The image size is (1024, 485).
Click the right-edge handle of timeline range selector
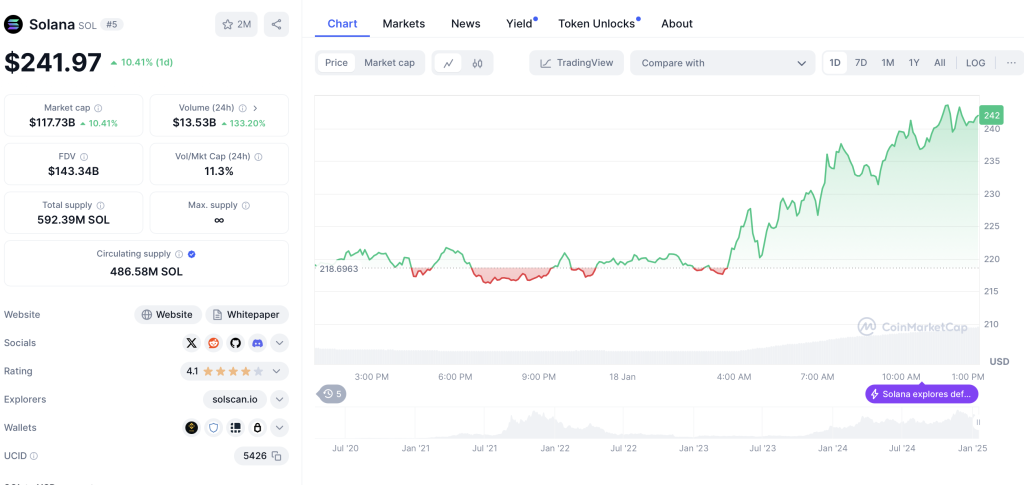(x=978, y=423)
